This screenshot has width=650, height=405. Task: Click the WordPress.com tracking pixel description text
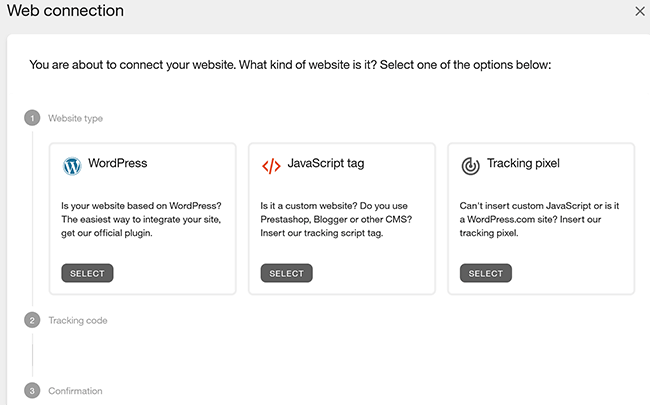(539, 219)
